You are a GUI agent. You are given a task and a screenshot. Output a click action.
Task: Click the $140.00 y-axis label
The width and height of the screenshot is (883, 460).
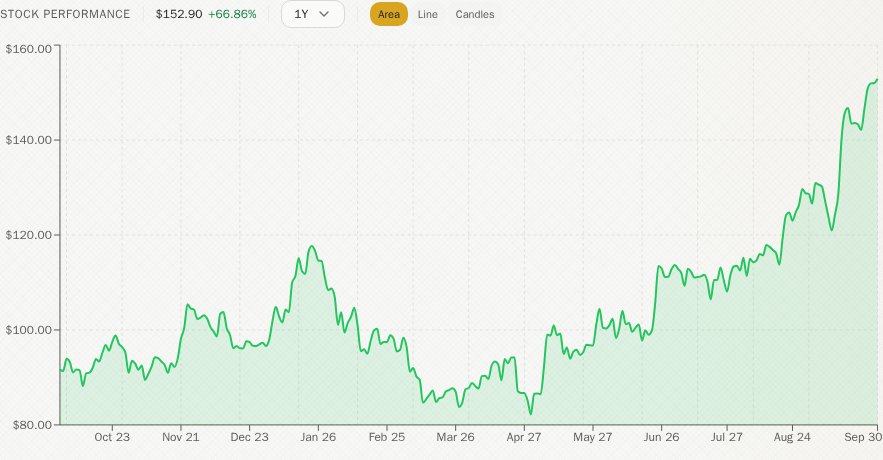point(29,140)
